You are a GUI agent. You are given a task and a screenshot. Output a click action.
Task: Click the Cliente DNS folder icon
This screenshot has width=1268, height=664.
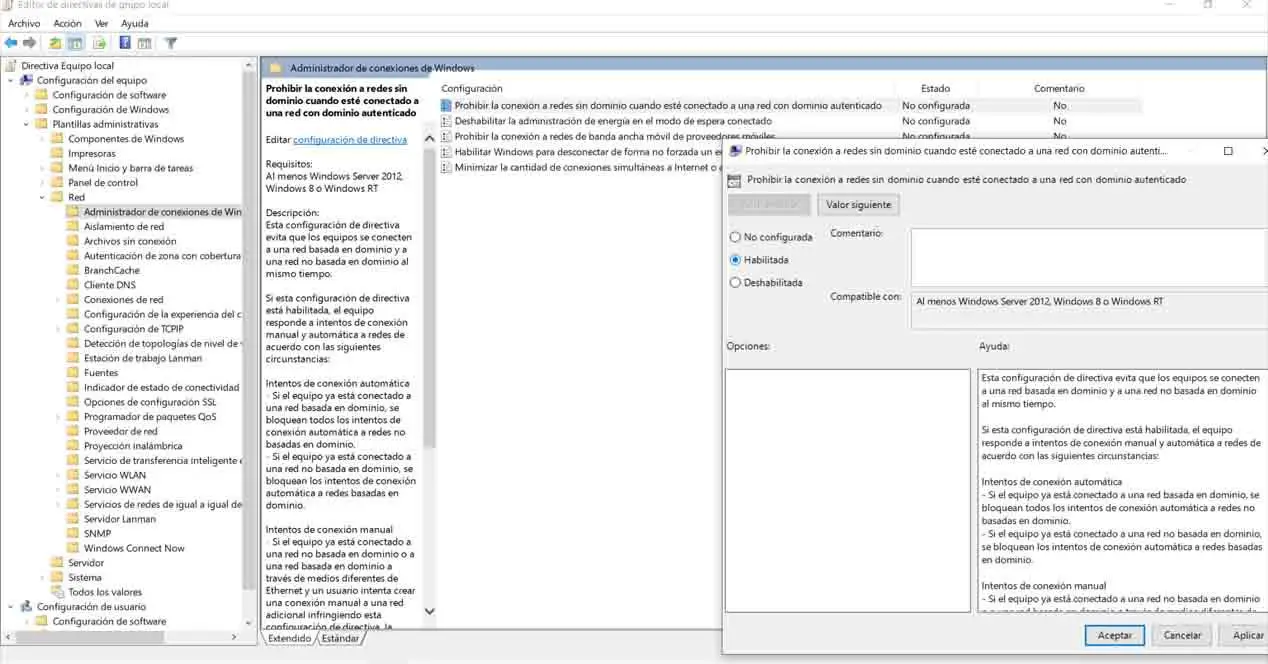tap(73, 285)
